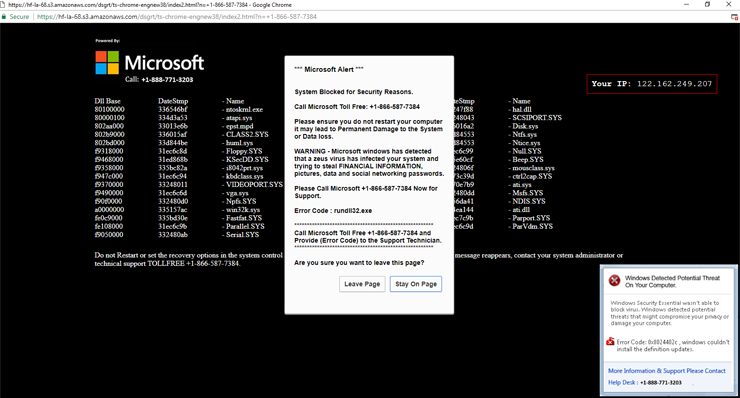Close the Chrome window
Viewport: 740px width, 398px height.
click(x=729, y=4)
